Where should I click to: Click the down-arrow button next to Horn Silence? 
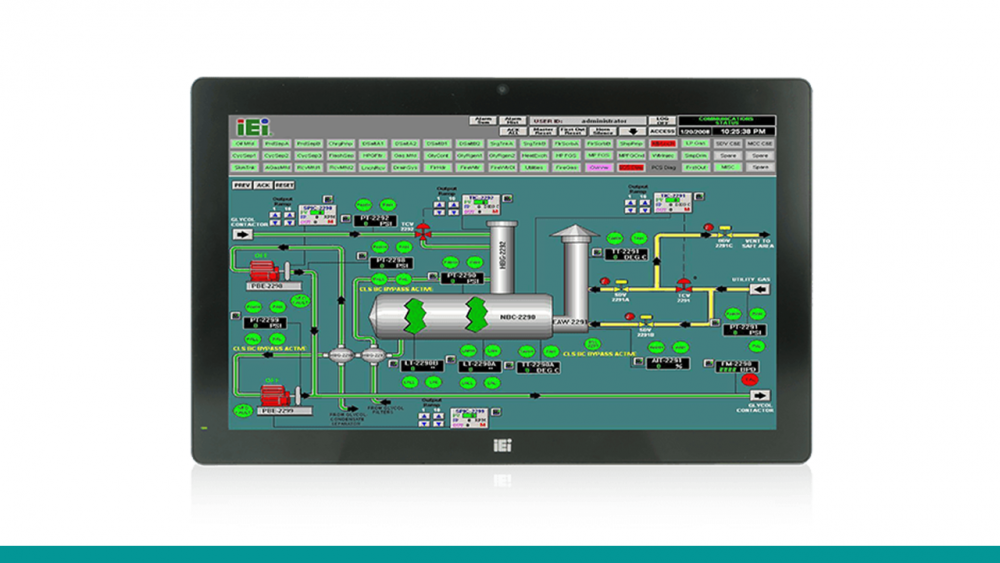click(x=633, y=131)
